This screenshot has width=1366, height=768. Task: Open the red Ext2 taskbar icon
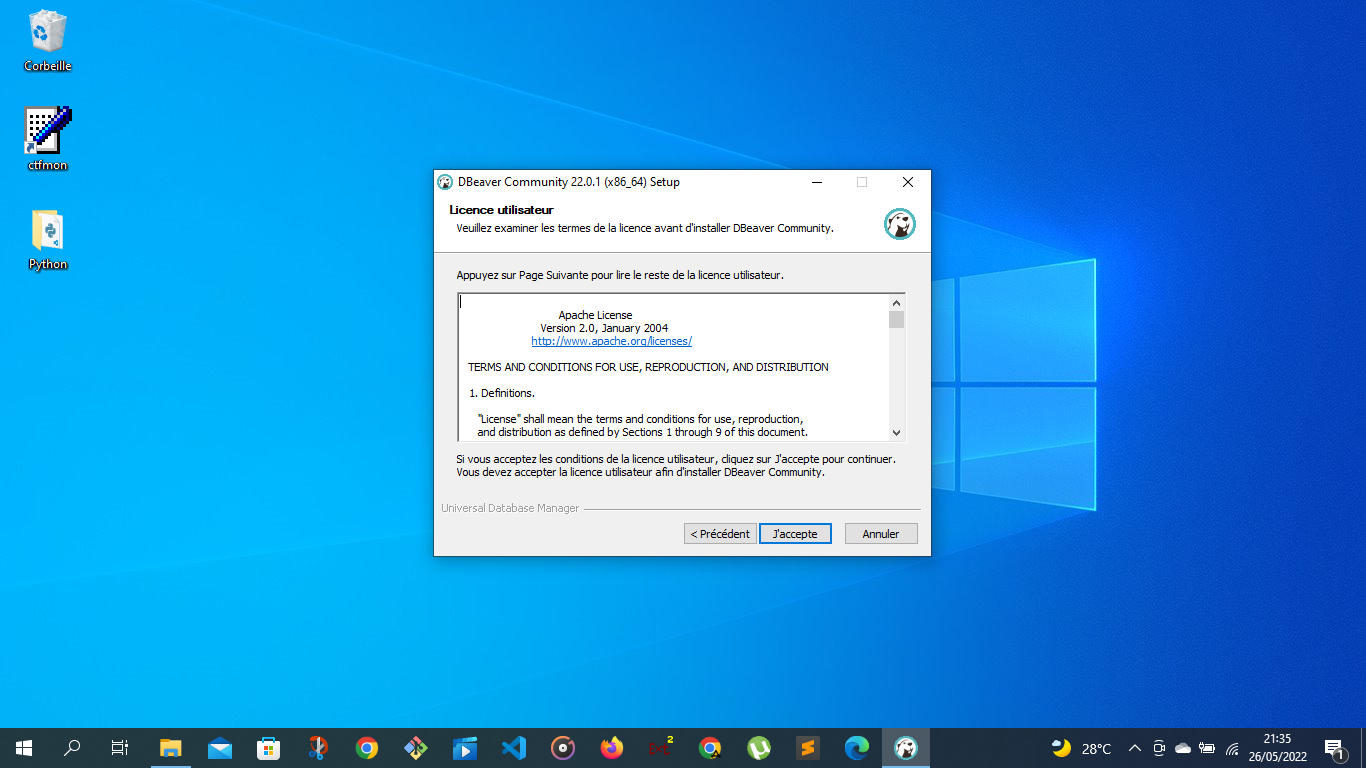click(x=661, y=748)
